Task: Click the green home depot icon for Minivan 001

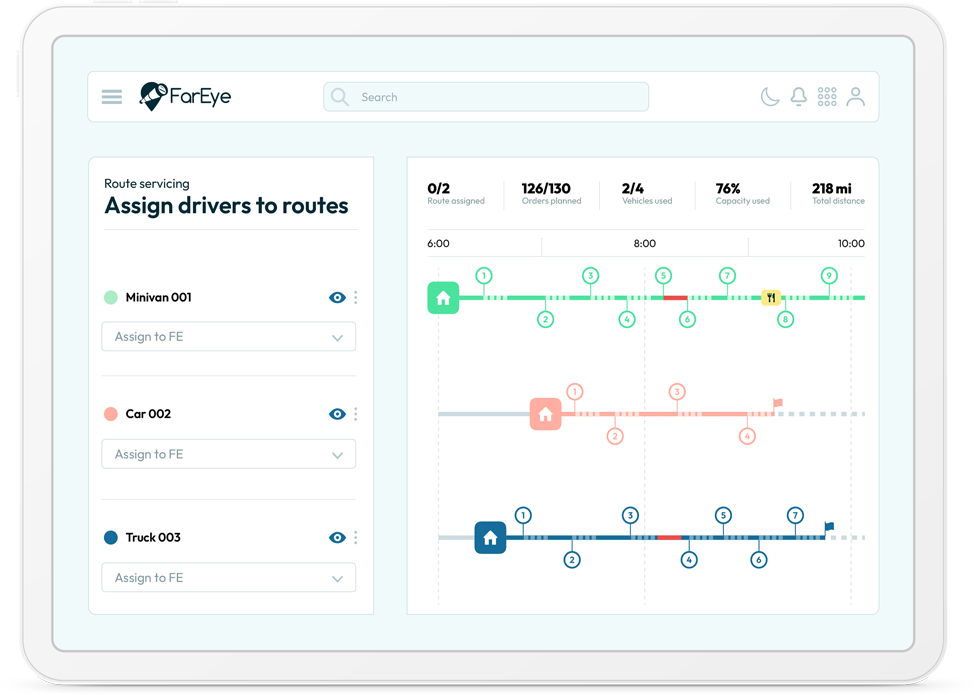Action: coord(443,298)
